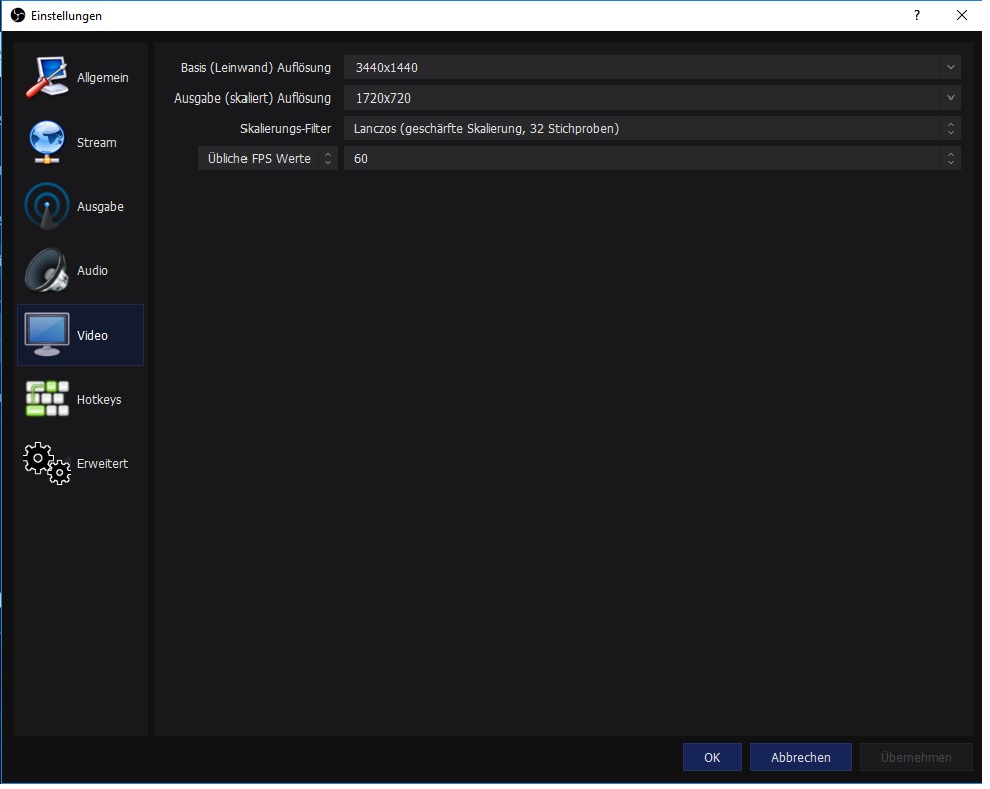Expand the Basis (Leinwand) Auflösung dropdown arrow
990x789 pixels.
tap(950, 68)
